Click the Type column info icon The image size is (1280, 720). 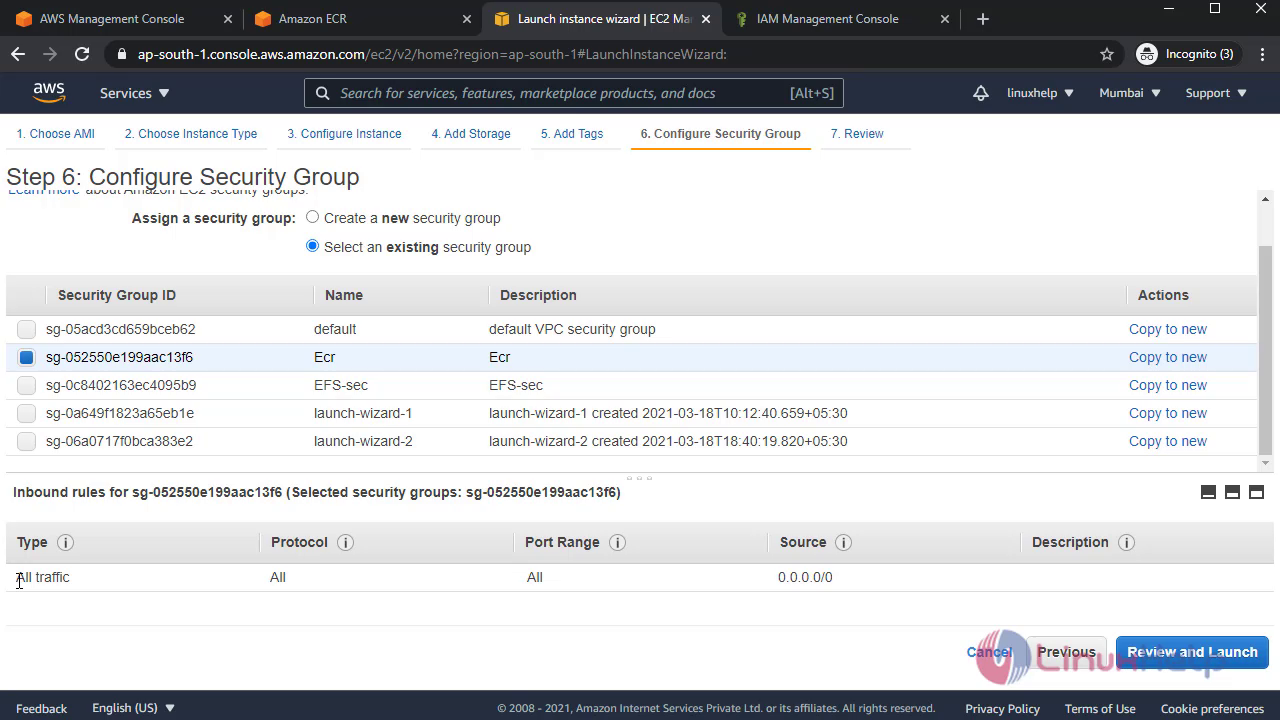point(66,542)
